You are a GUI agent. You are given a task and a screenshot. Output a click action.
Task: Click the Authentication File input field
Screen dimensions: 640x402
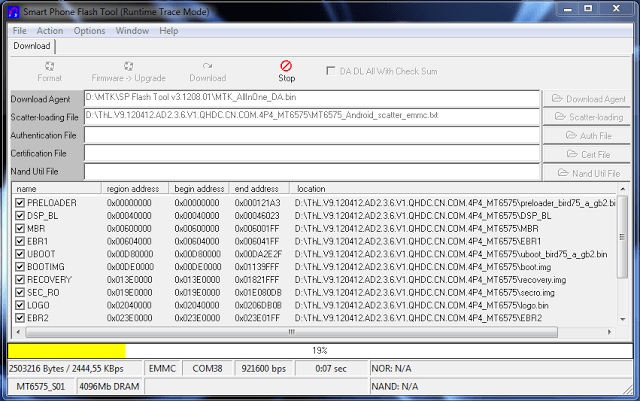[312, 135]
